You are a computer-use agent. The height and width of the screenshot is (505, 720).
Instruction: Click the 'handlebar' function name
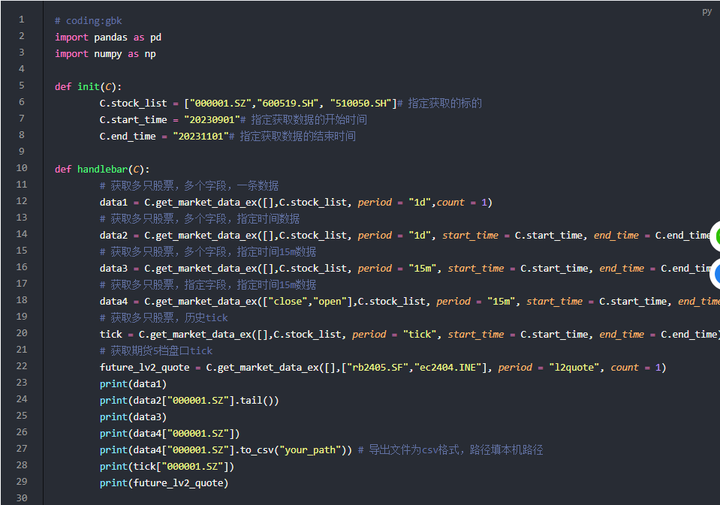(x=102, y=169)
